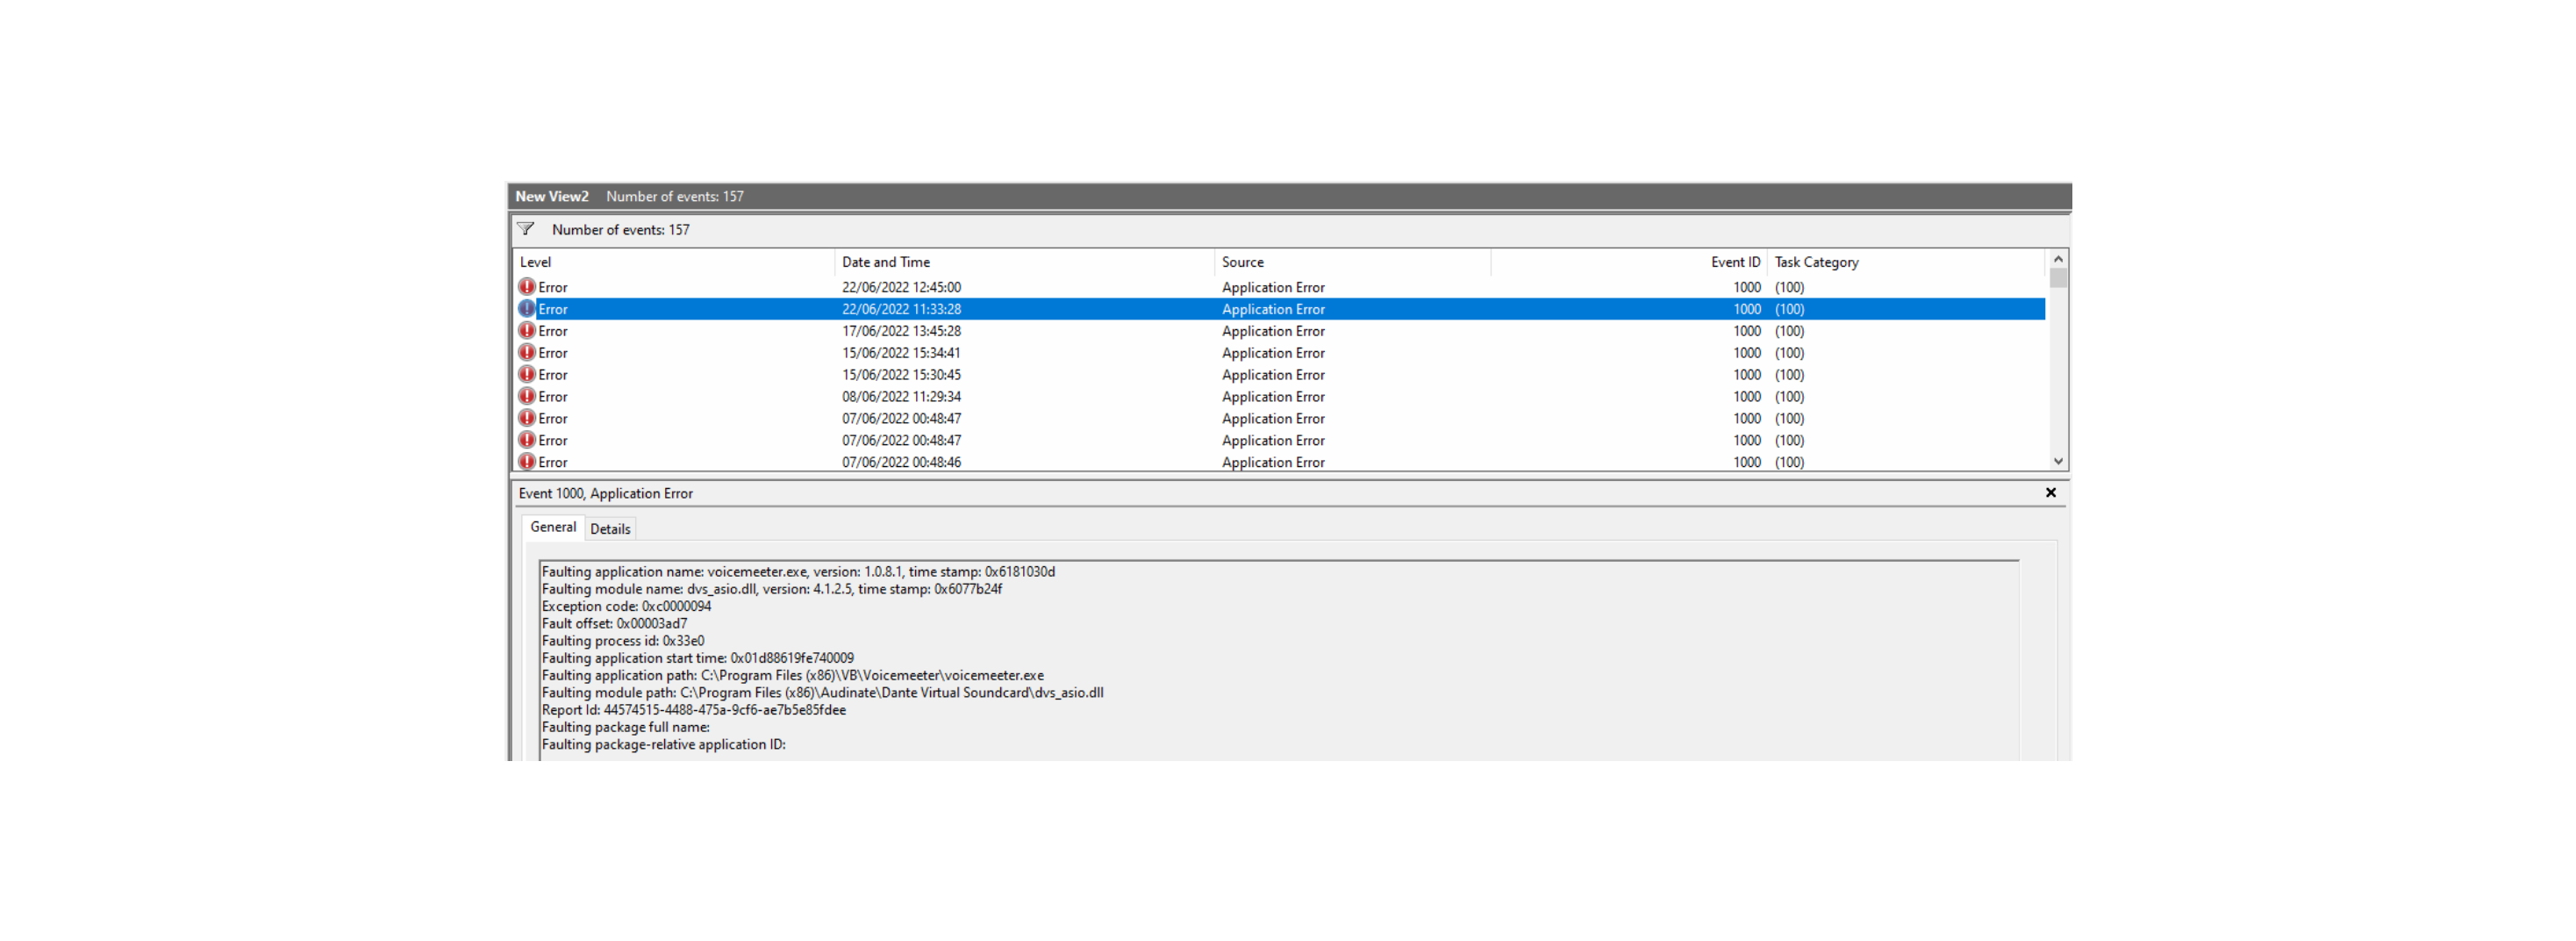The height and width of the screenshot is (941, 2576).
Task: Select event dated 15/06/2022 15:30:45
Action: click(1280, 375)
